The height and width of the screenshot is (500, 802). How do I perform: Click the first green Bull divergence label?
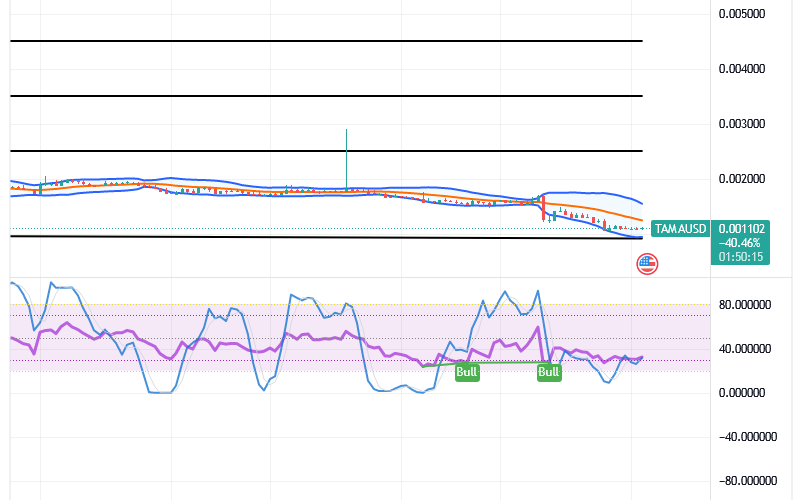[467, 372]
